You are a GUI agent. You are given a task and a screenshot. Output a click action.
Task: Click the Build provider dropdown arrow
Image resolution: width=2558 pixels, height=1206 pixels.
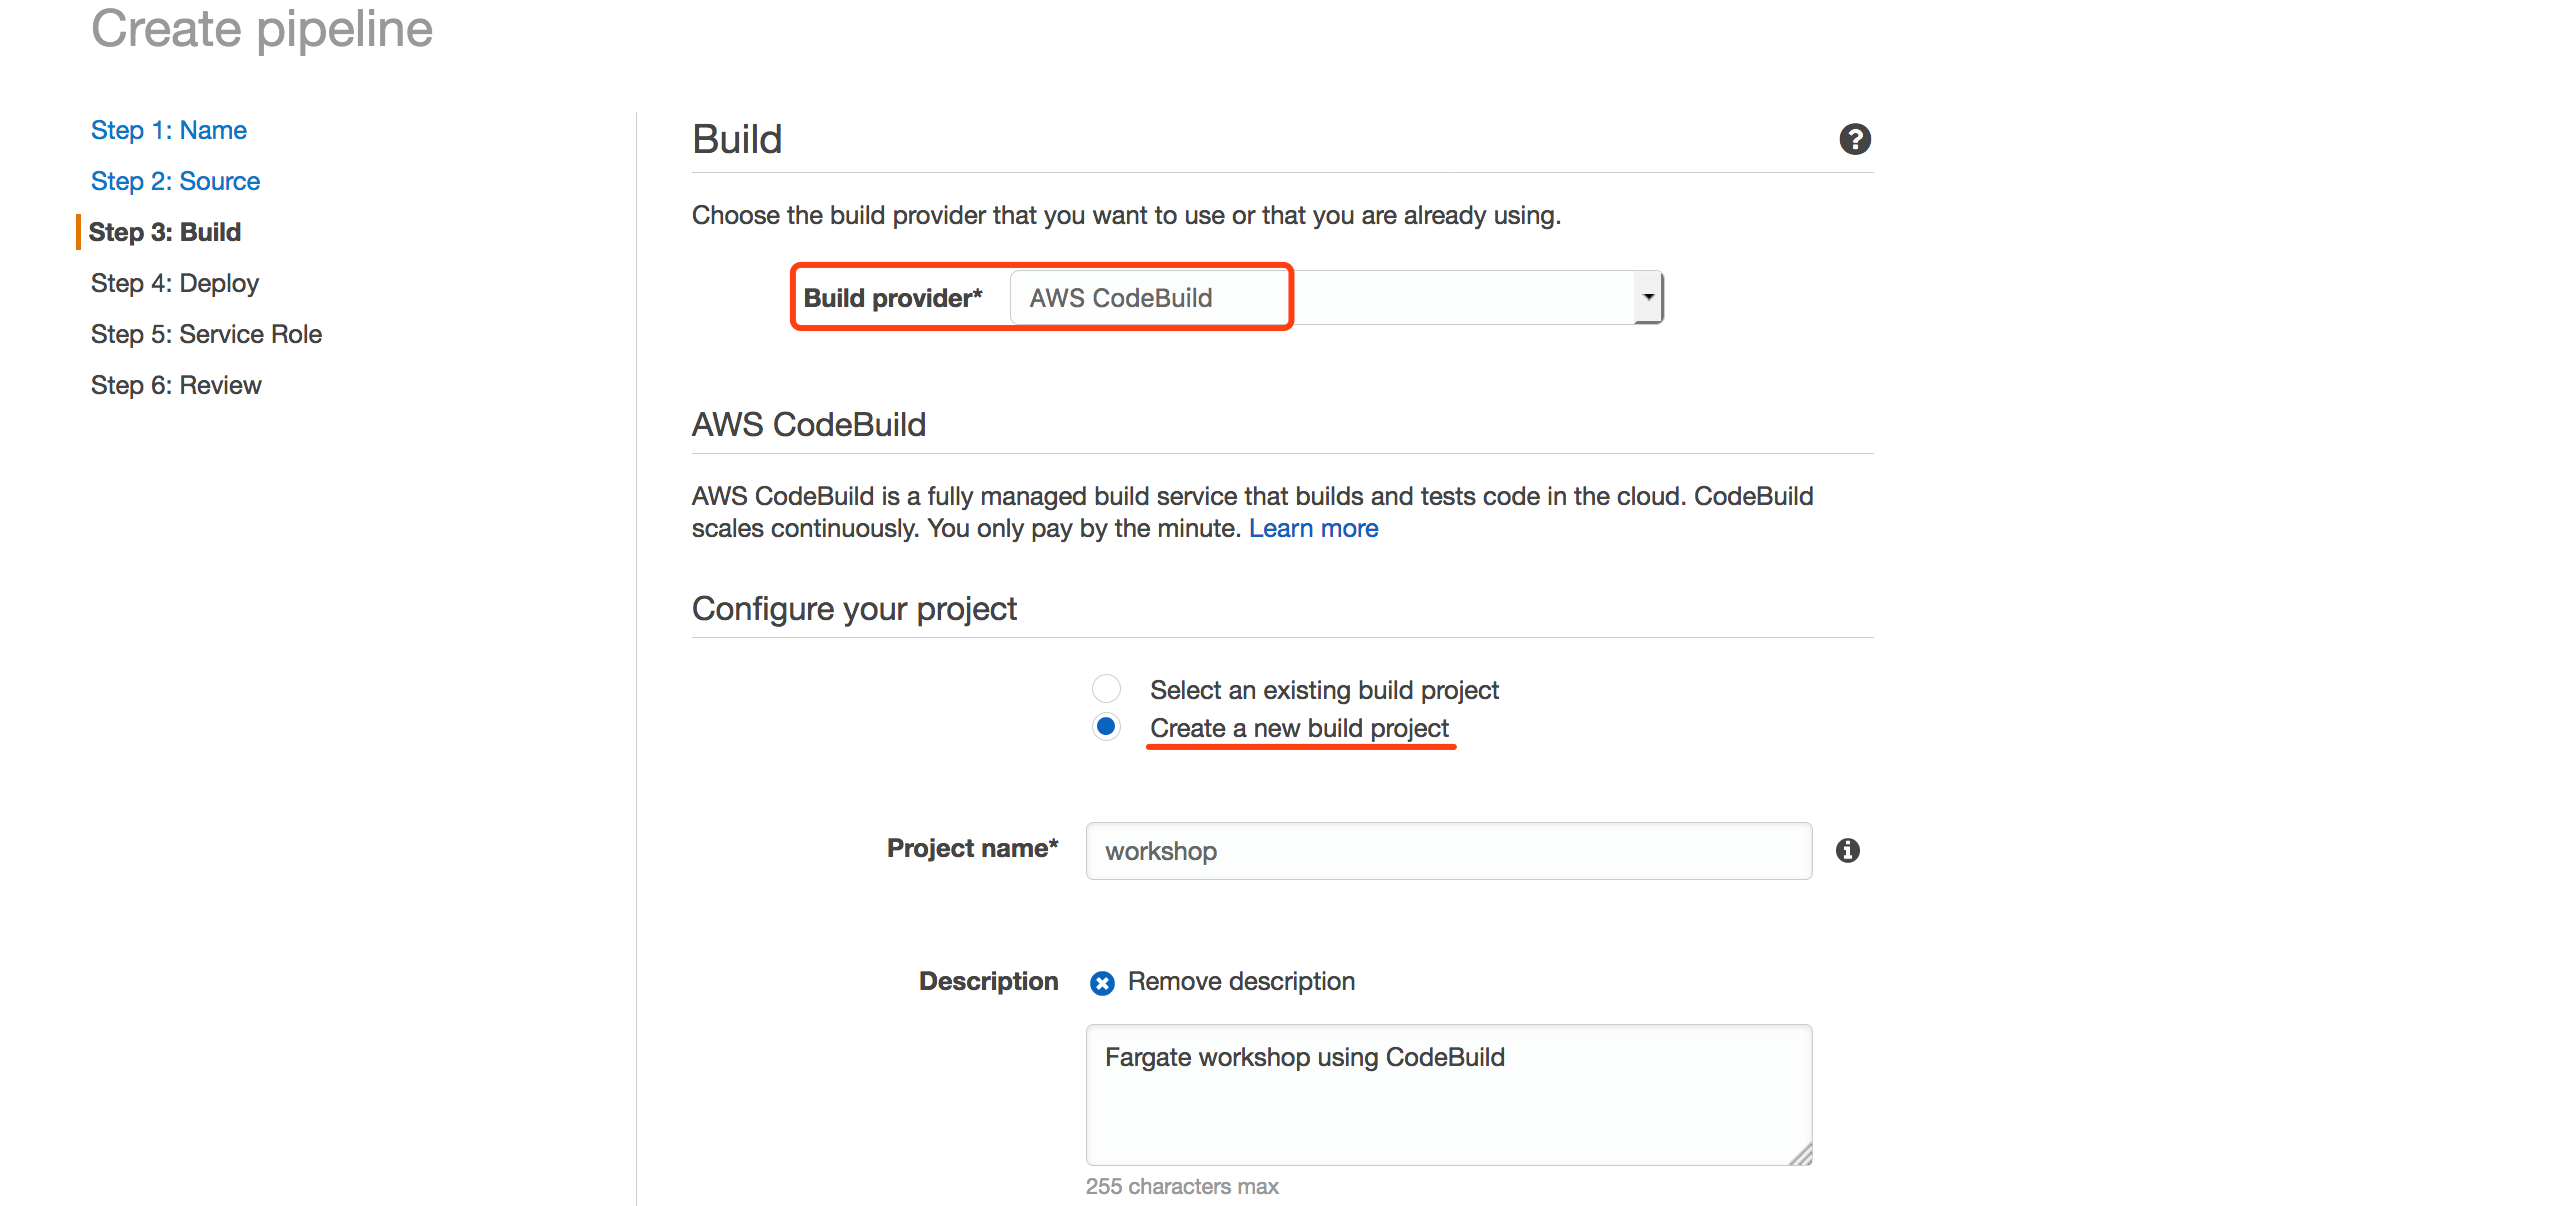pos(1648,298)
